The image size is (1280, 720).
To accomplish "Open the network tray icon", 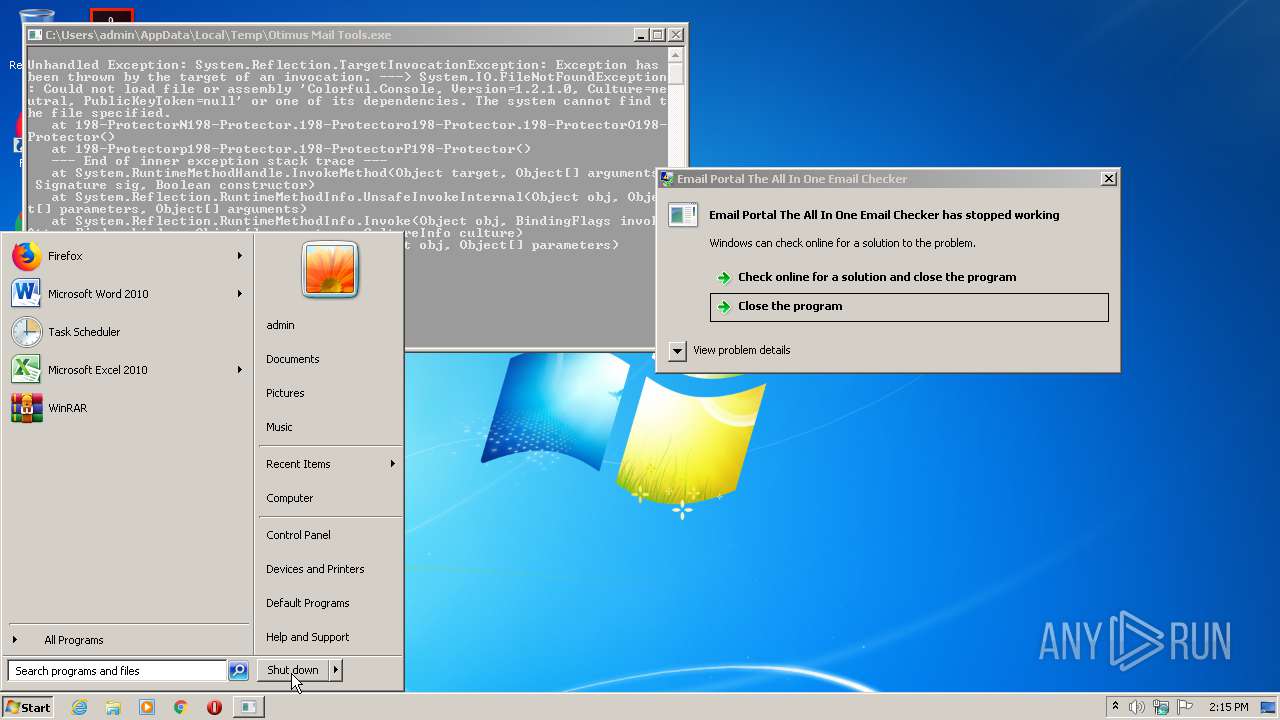I will [x=1161, y=707].
